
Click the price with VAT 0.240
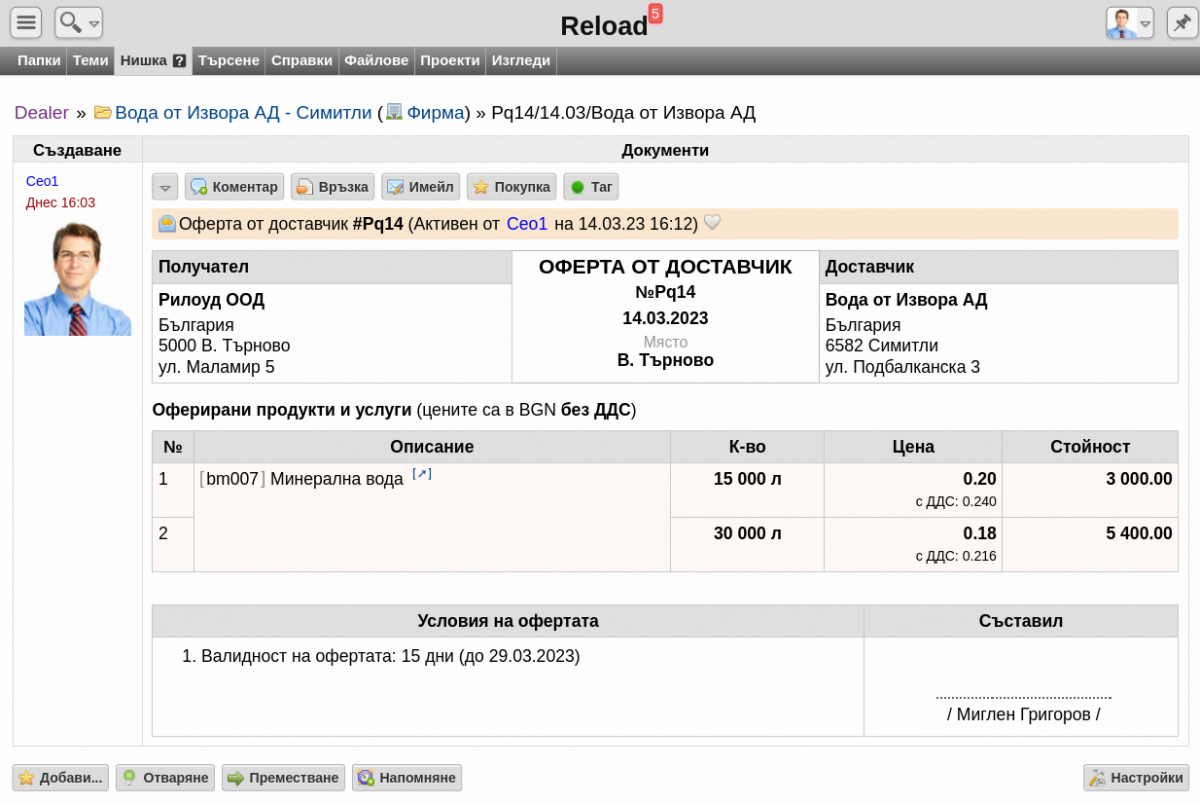pos(956,502)
